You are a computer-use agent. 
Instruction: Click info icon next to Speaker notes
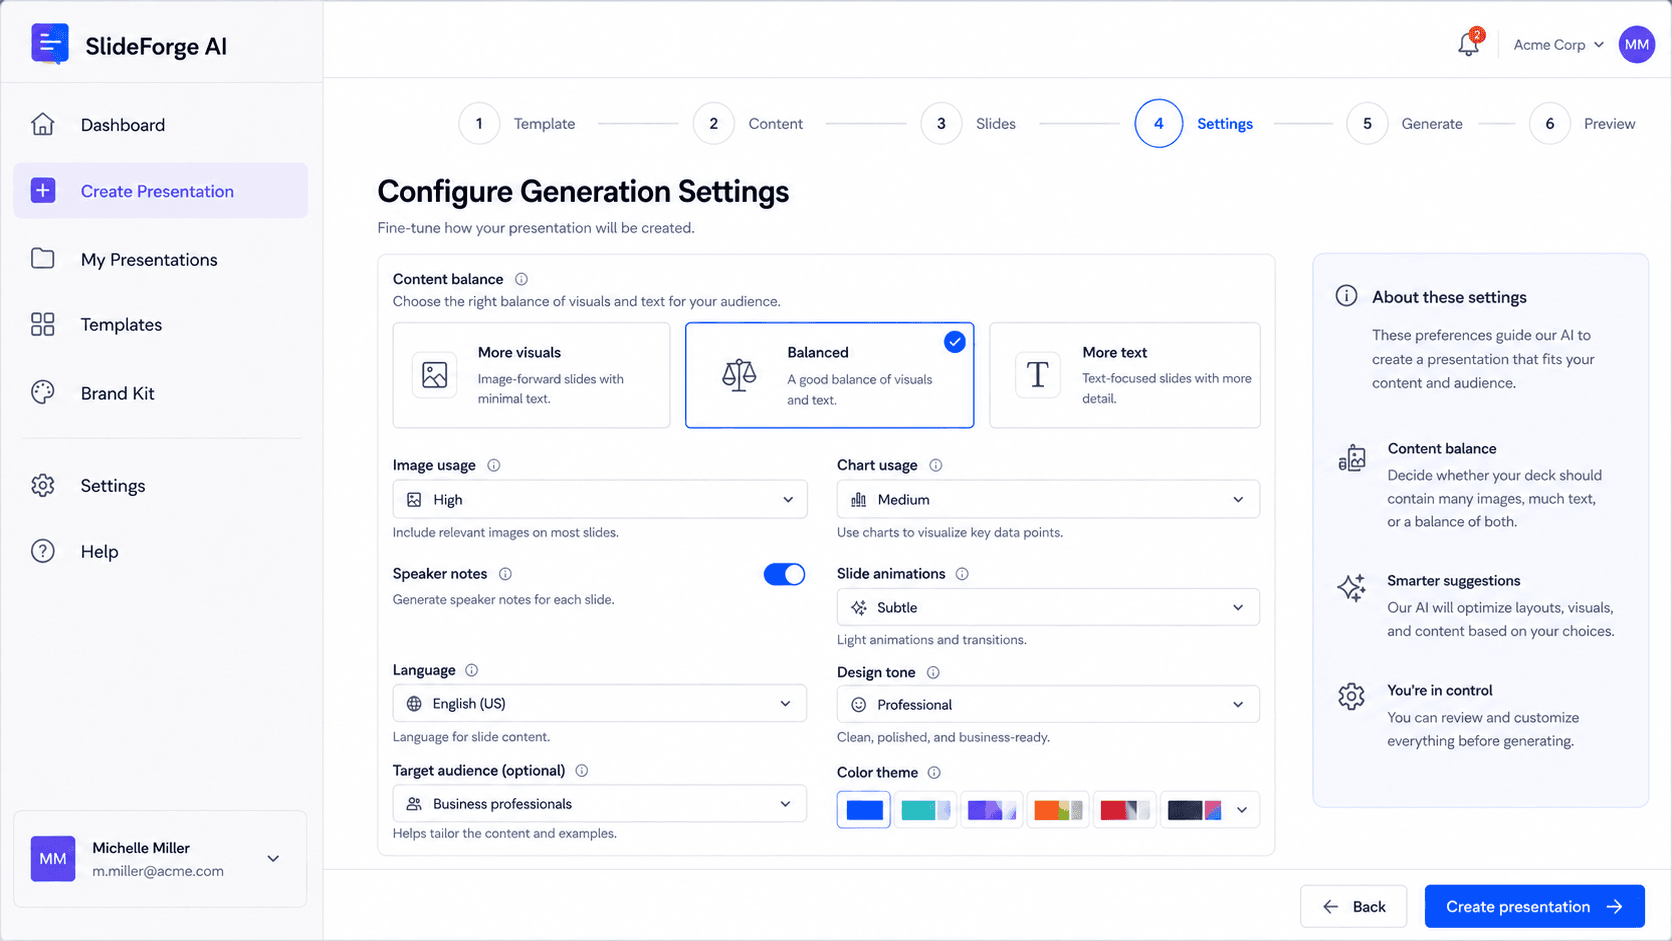click(505, 574)
